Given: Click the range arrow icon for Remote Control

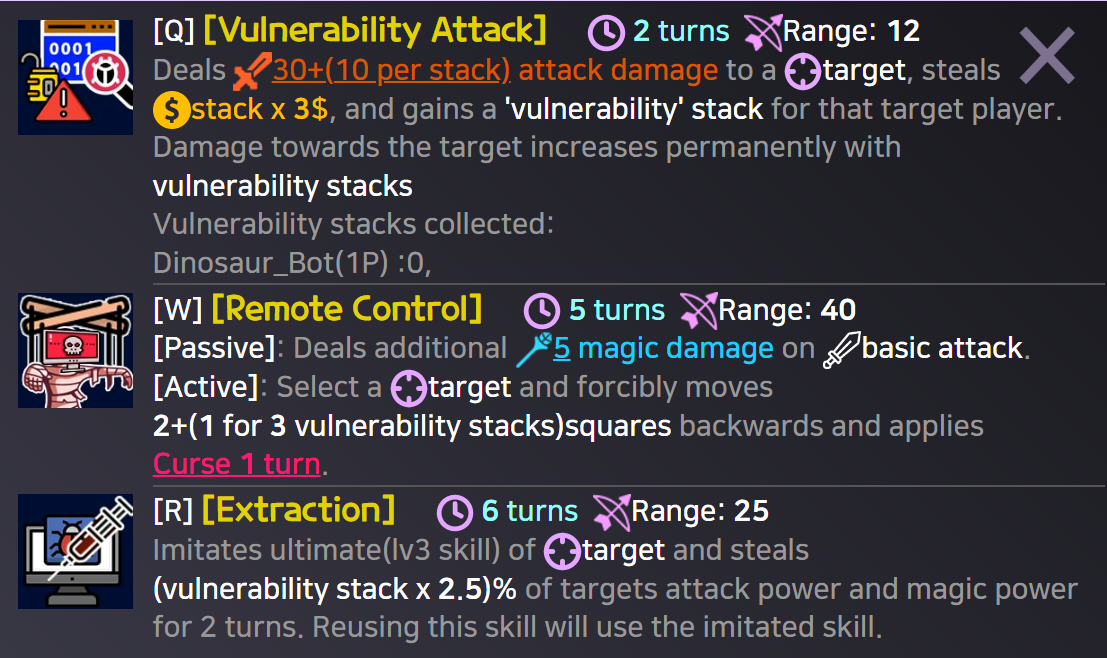Looking at the screenshot, I should [x=698, y=309].
